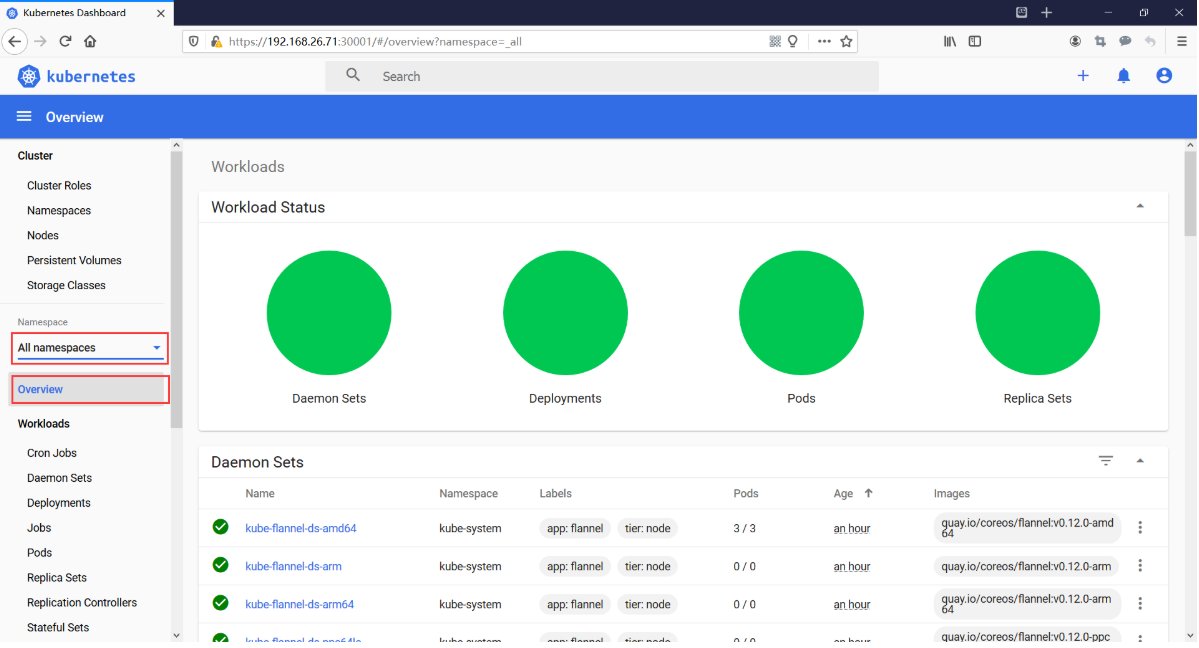
Task: Open actions menu for kube-flannel-ds-amd64 row
Action: click(x=1140, y=528)
